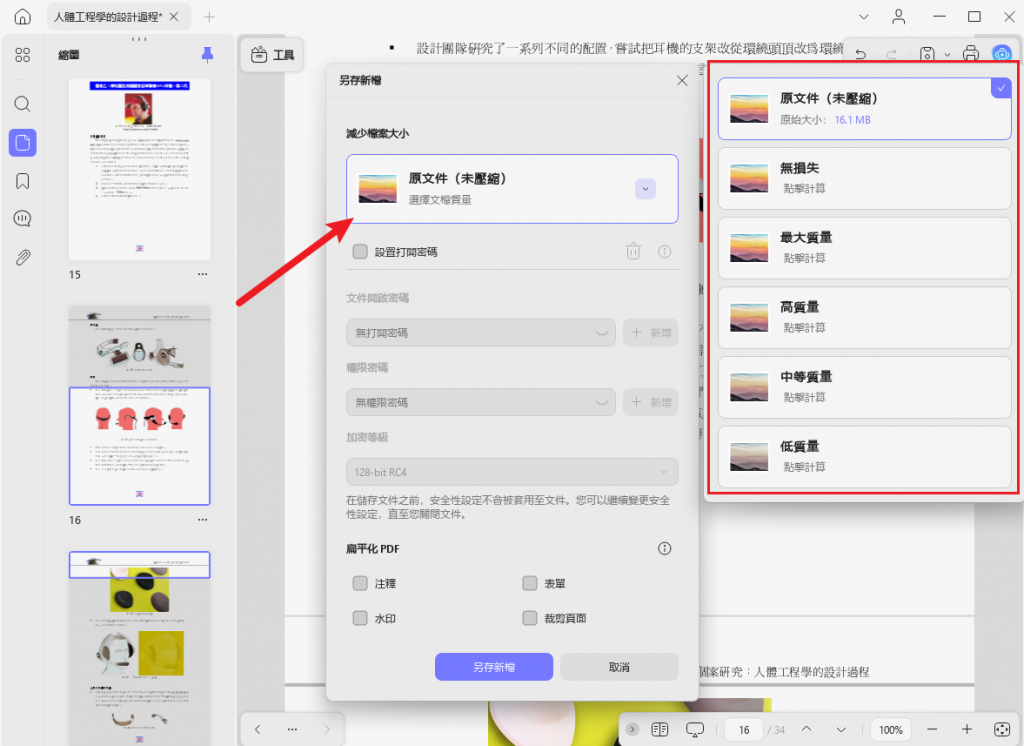Open the page thumbnails panel icon
This screenshot has height=746, width=1024.
click(22, 143)
